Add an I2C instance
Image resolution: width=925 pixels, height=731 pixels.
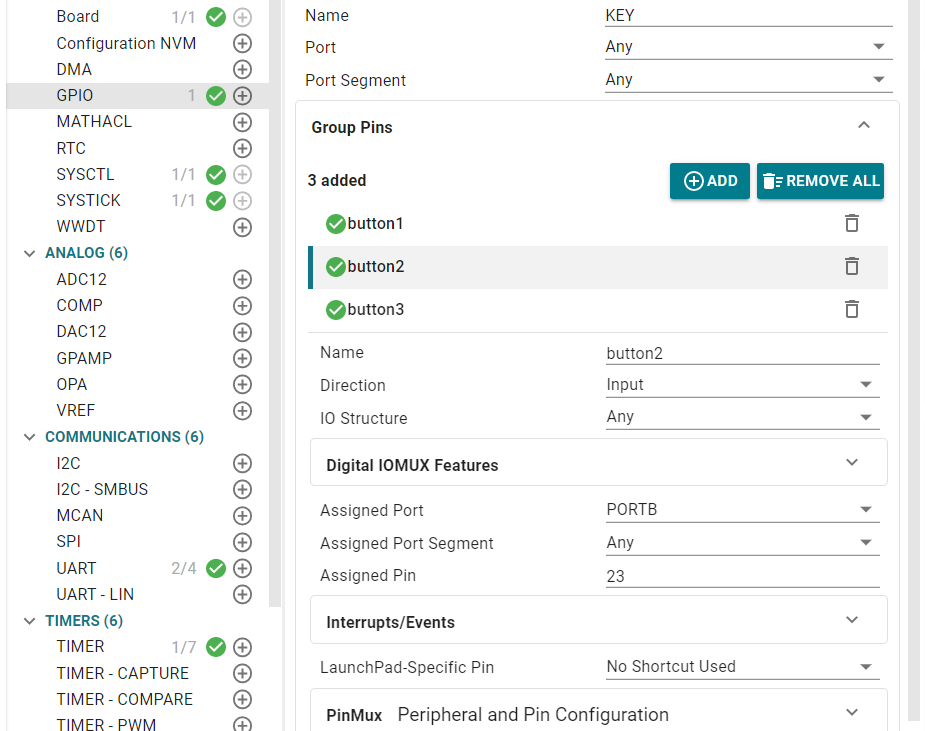click(242, 463)
